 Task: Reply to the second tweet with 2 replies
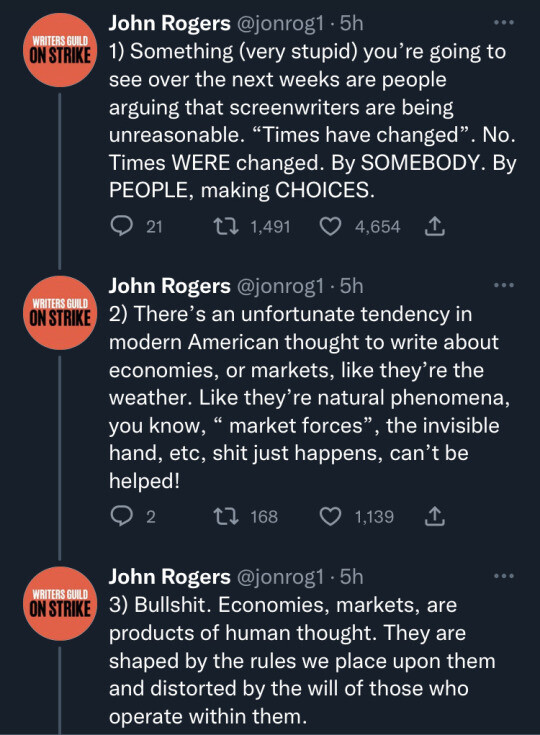tap(121, 516)
